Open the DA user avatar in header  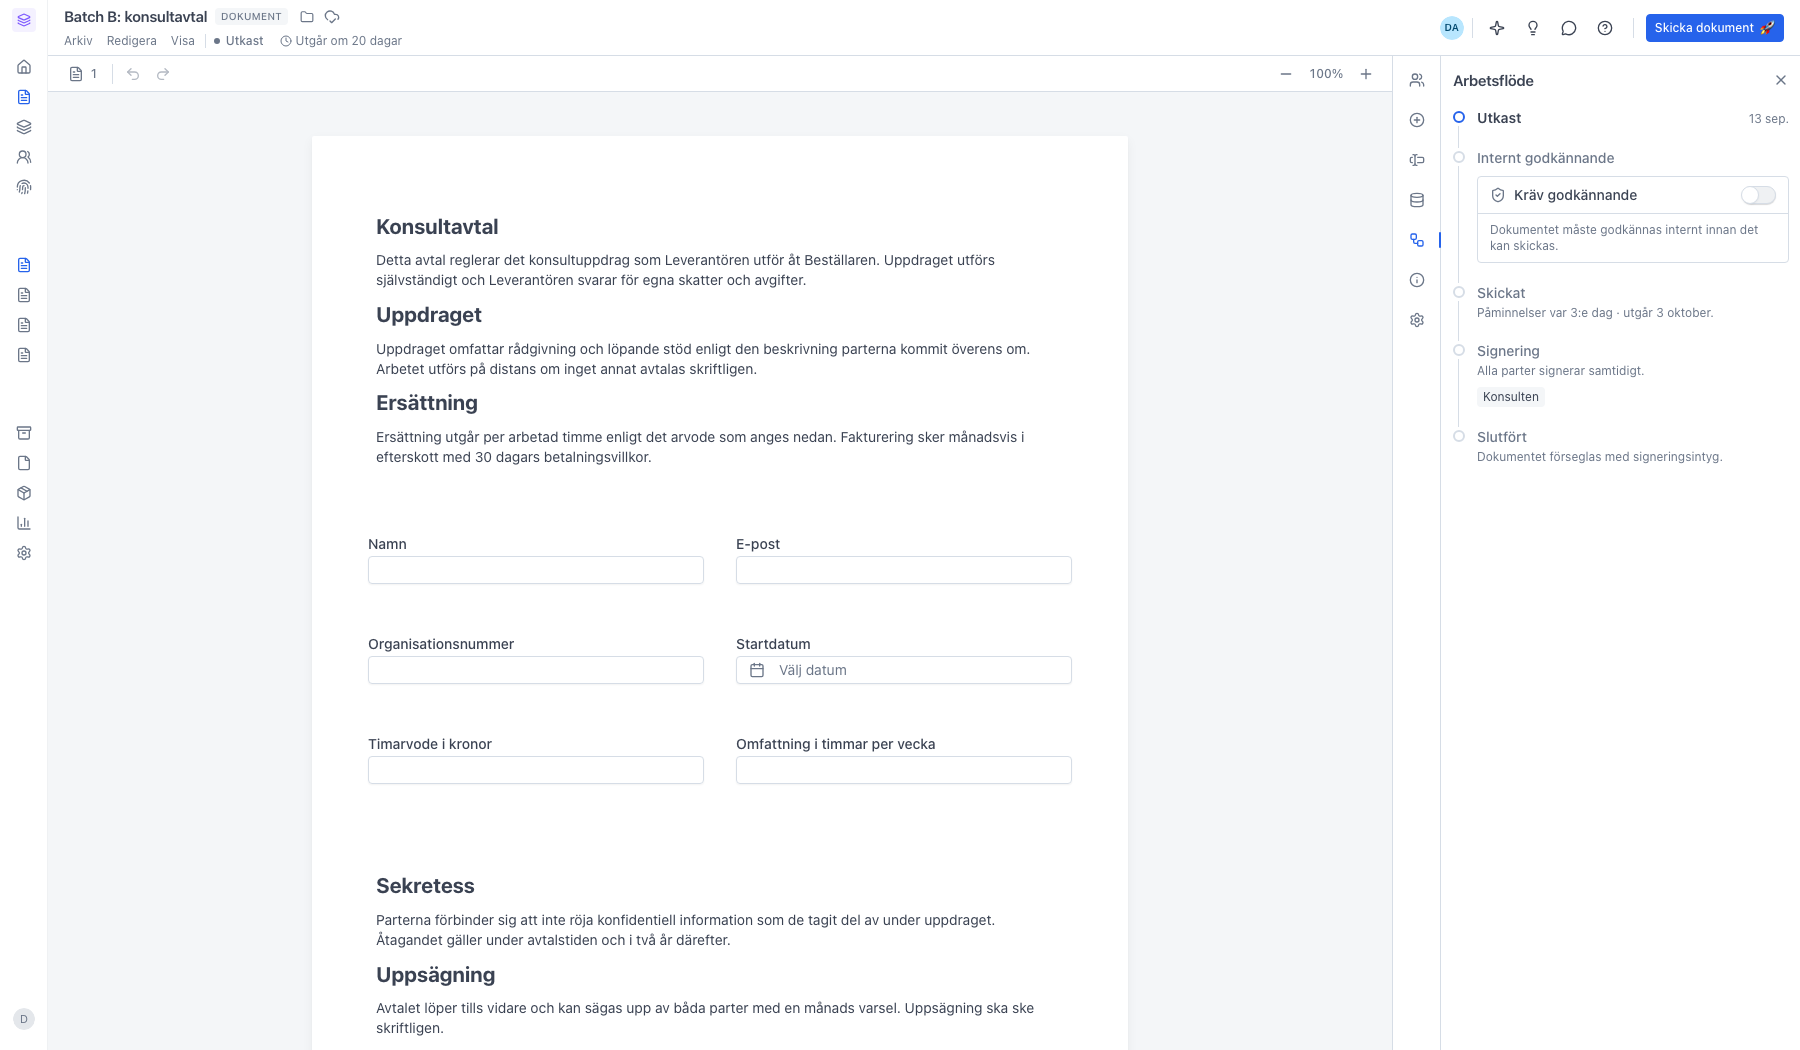(1452, 28)
